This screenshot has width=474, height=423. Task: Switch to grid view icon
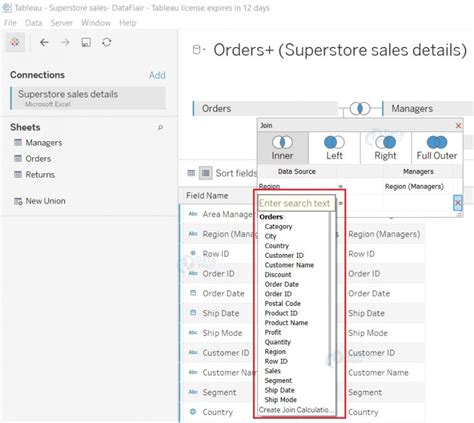tap(191, 173)
